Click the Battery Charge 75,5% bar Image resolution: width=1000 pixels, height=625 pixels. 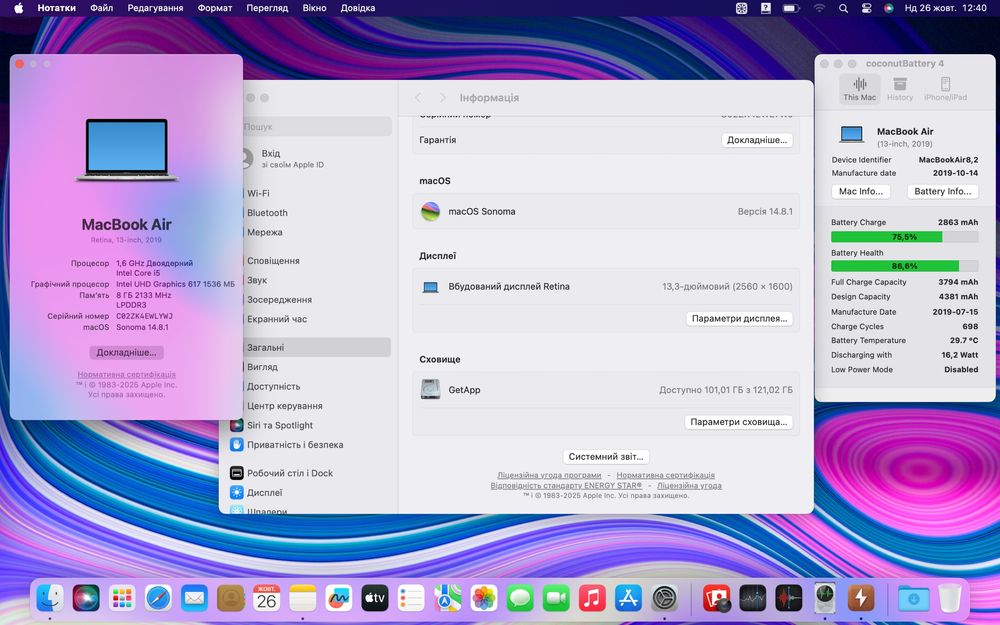904,237
